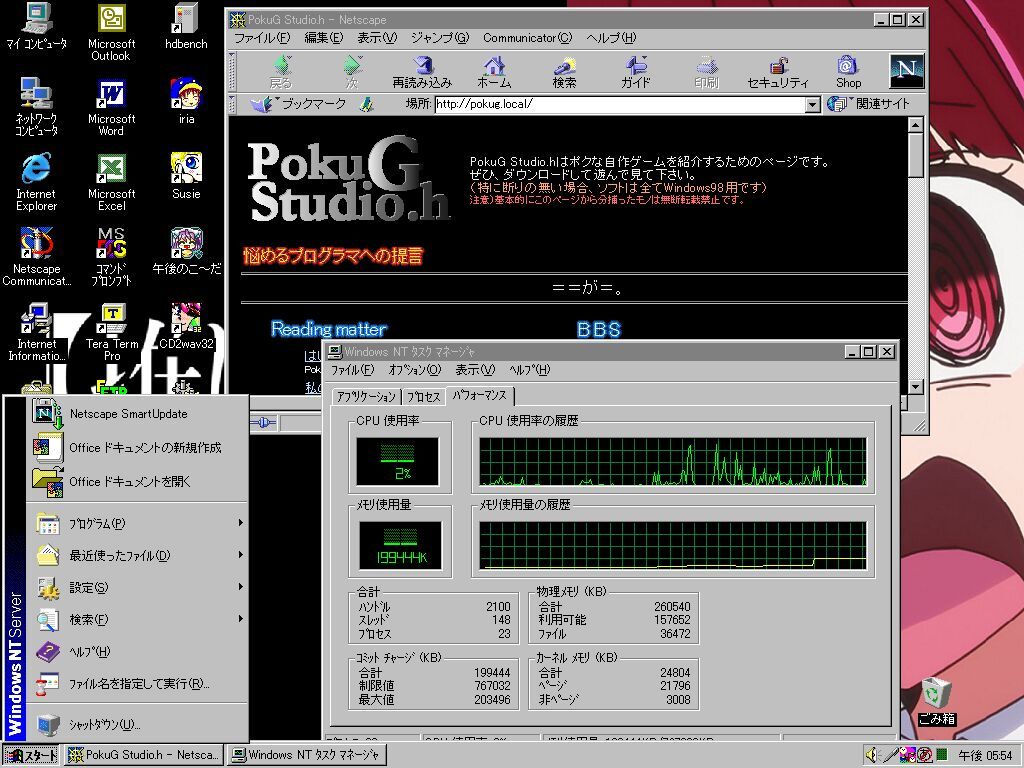Click the Netscape N logo throbber
This screenshot has height=768, width=1024.
(x=906, y=71)
